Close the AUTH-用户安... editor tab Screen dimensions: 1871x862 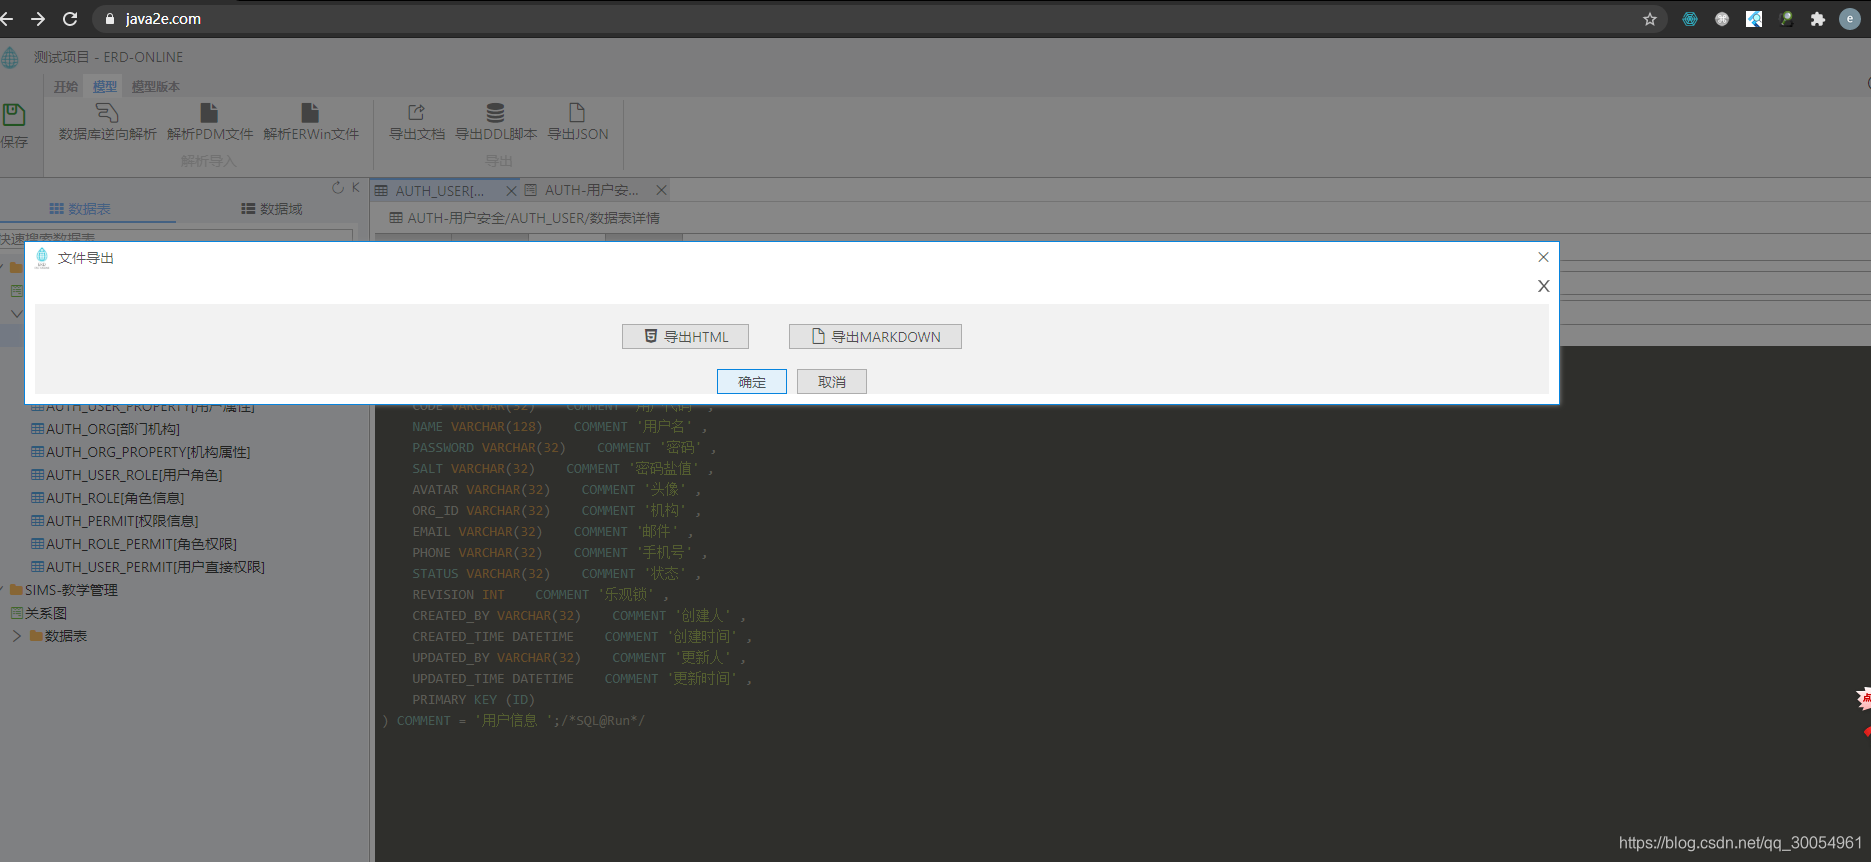tap(661, 190)
